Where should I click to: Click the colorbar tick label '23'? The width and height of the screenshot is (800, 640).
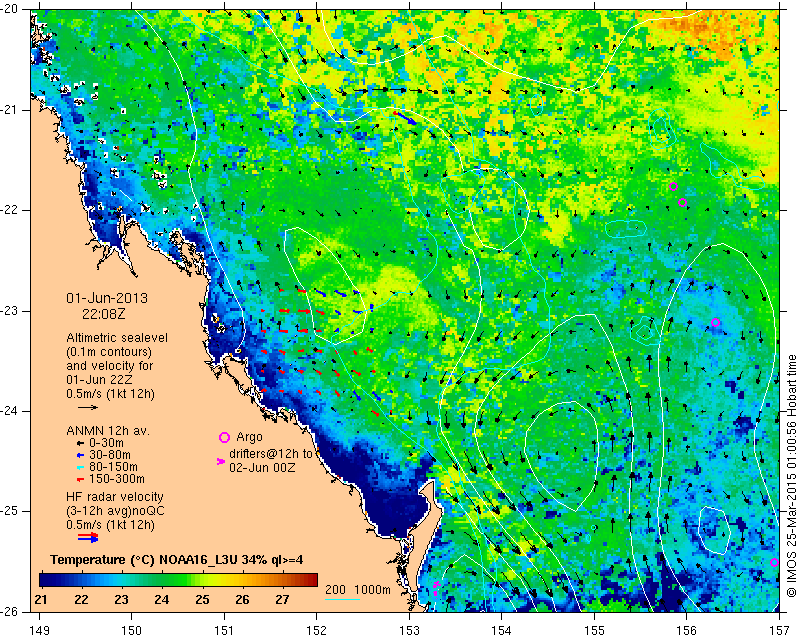coord(121,599)
